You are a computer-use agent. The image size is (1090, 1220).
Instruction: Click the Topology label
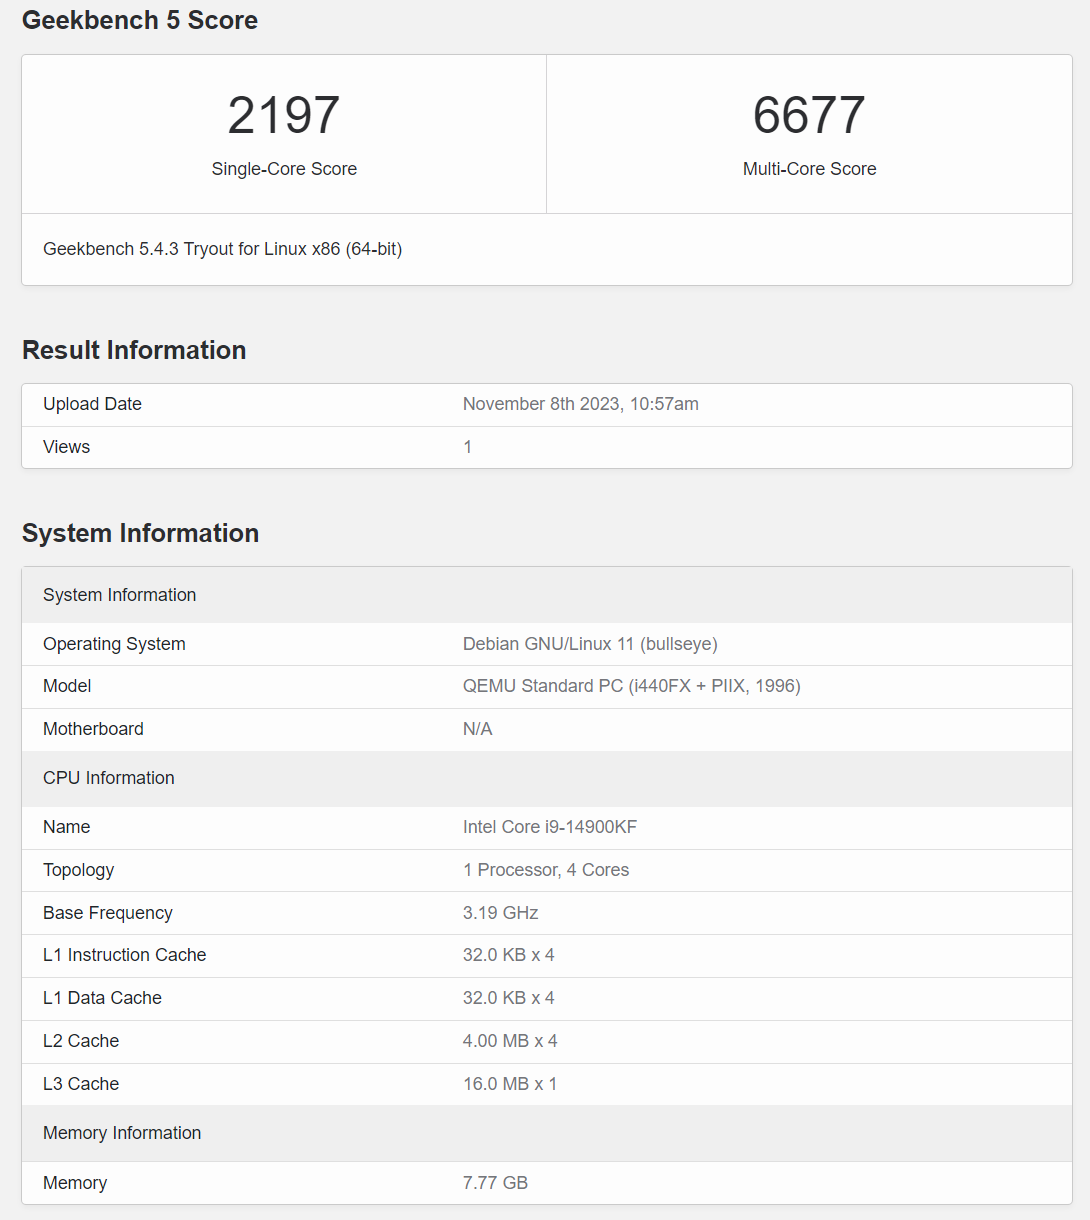tap(78, 870)
